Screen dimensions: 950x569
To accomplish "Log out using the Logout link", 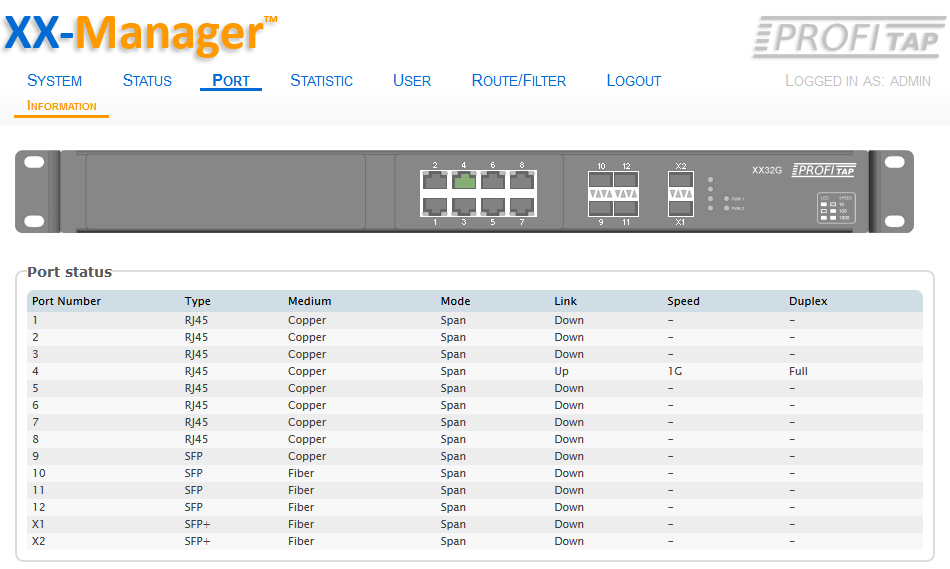I will click(633, 81).
